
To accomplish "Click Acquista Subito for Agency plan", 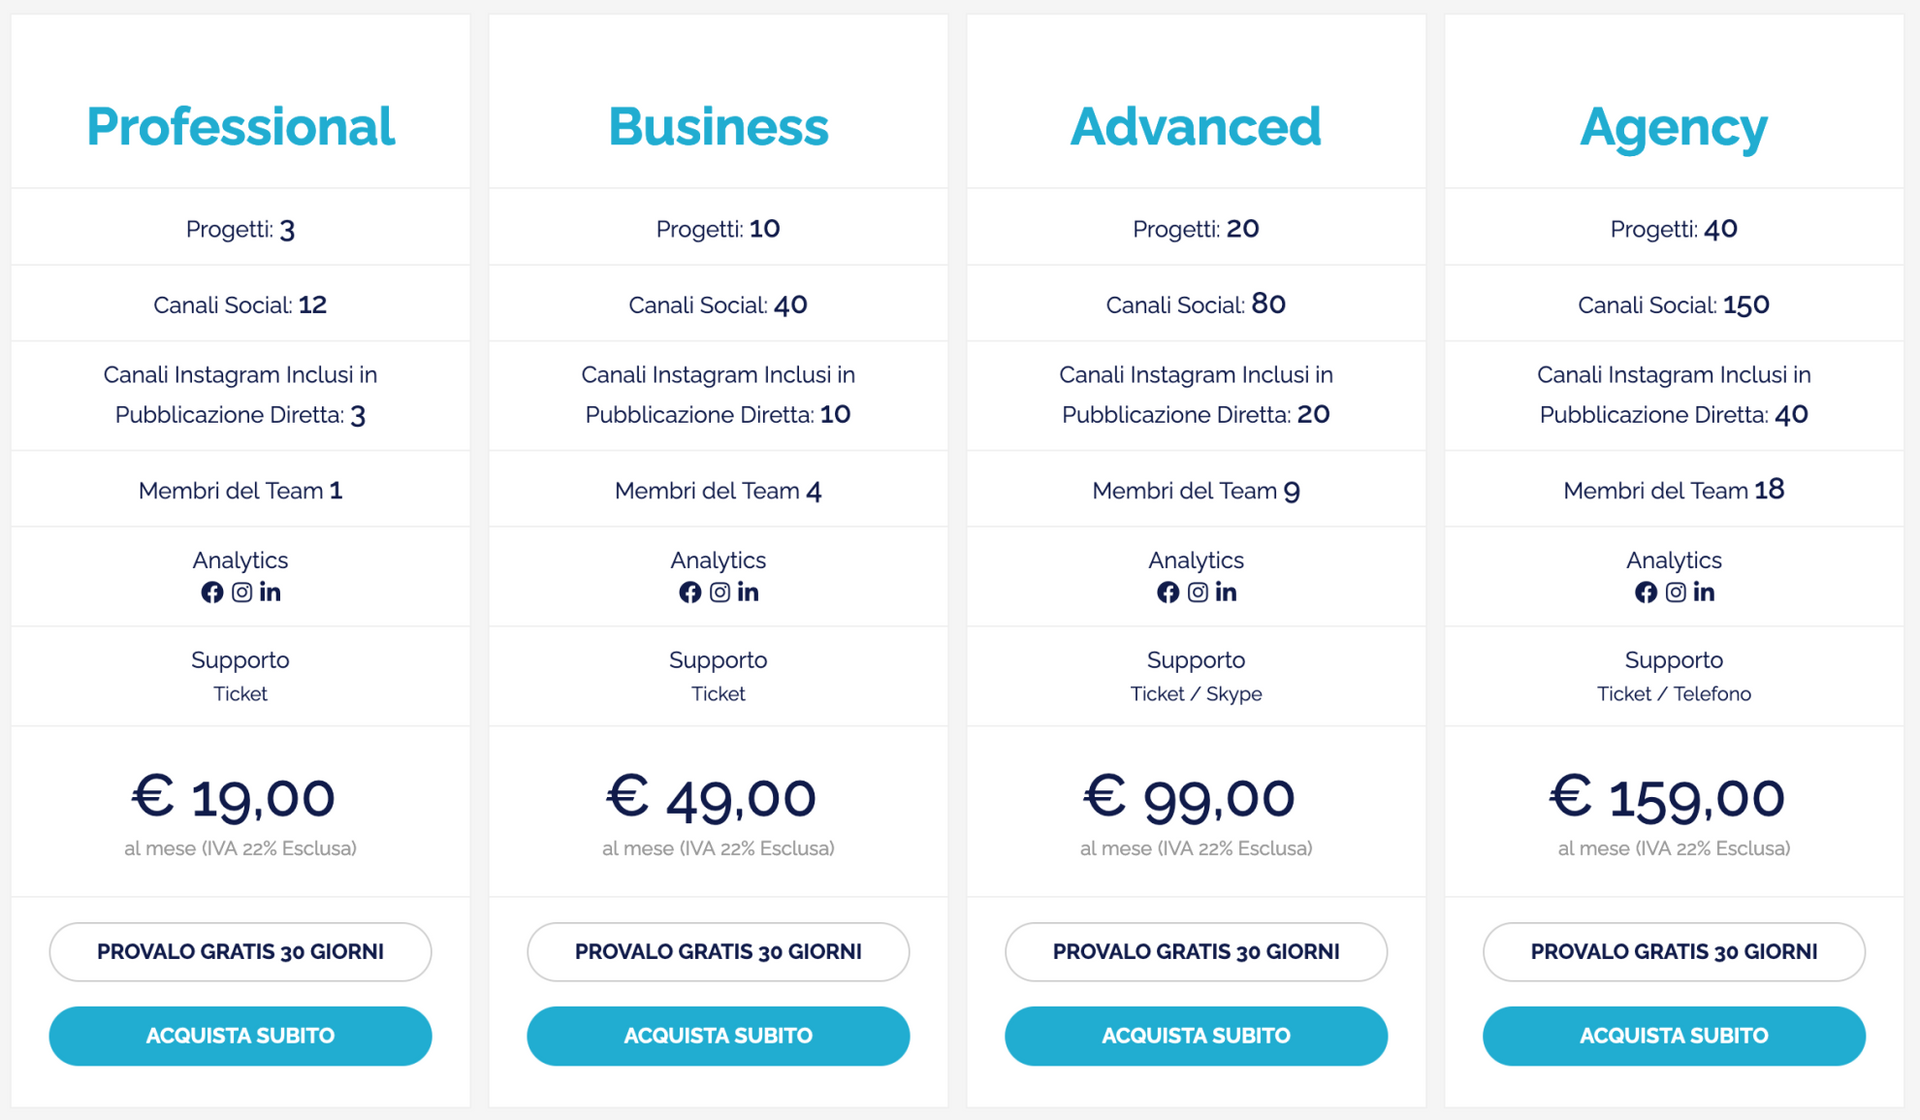I will 1674,1035.
